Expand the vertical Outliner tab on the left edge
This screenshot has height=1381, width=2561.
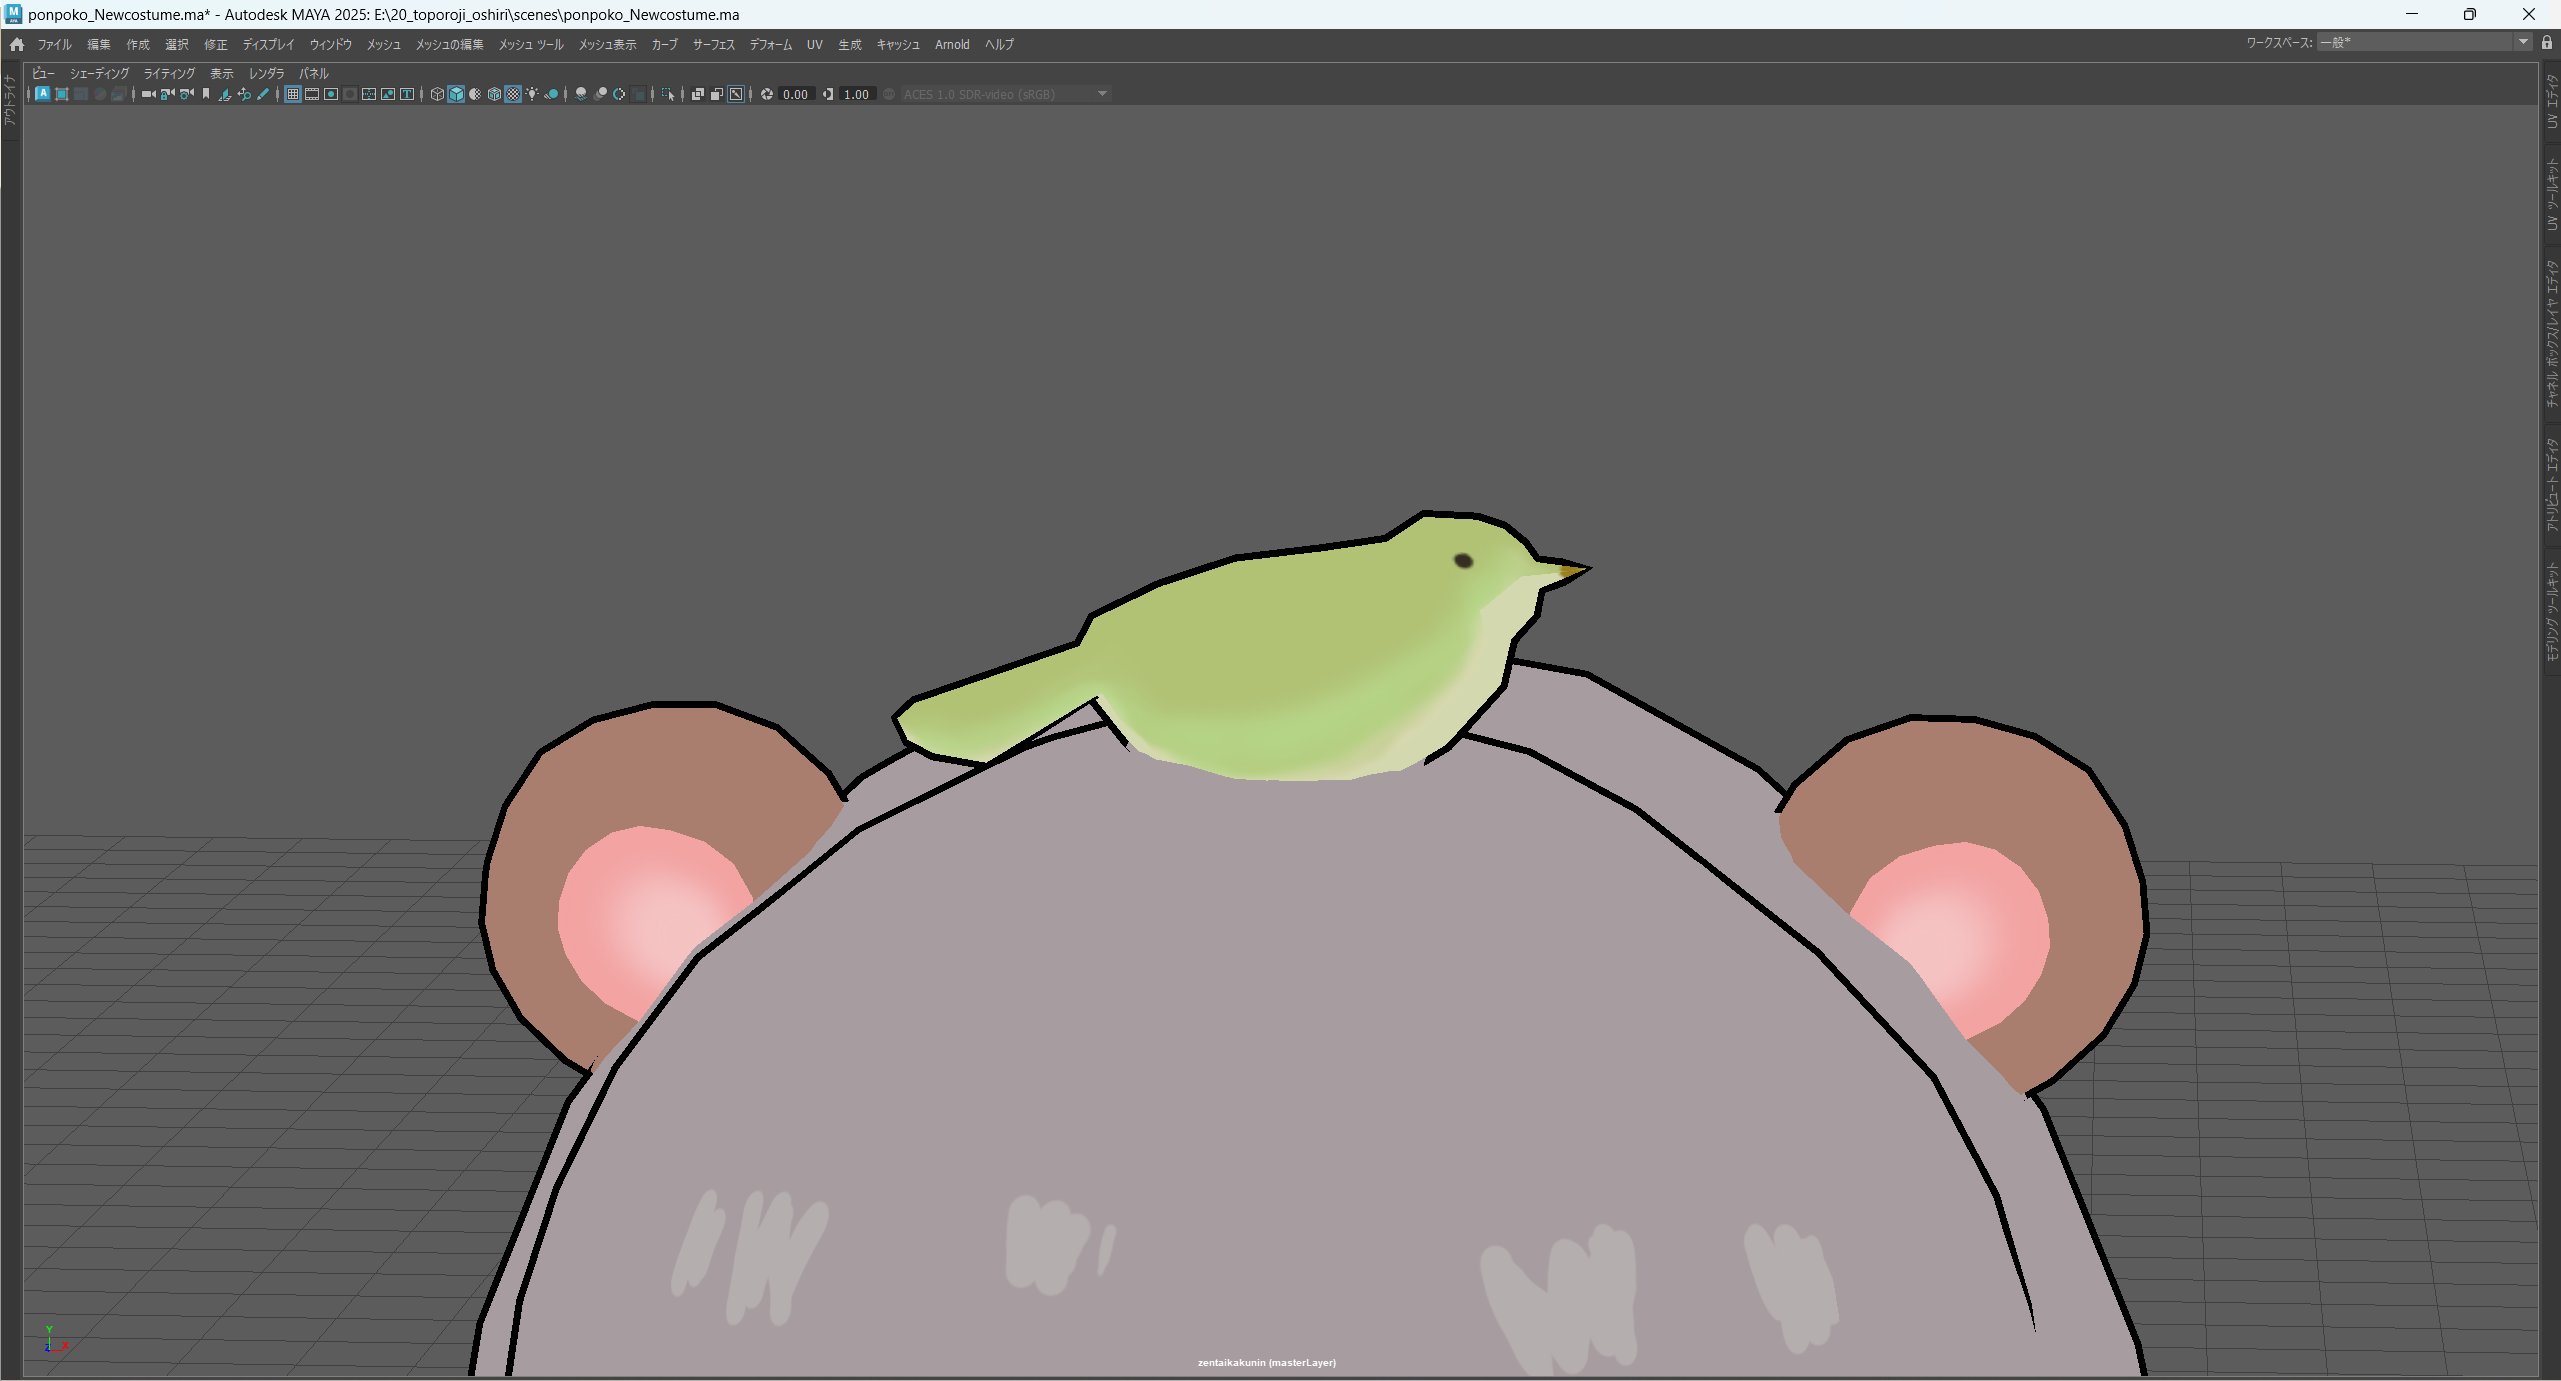coord(9,100)
